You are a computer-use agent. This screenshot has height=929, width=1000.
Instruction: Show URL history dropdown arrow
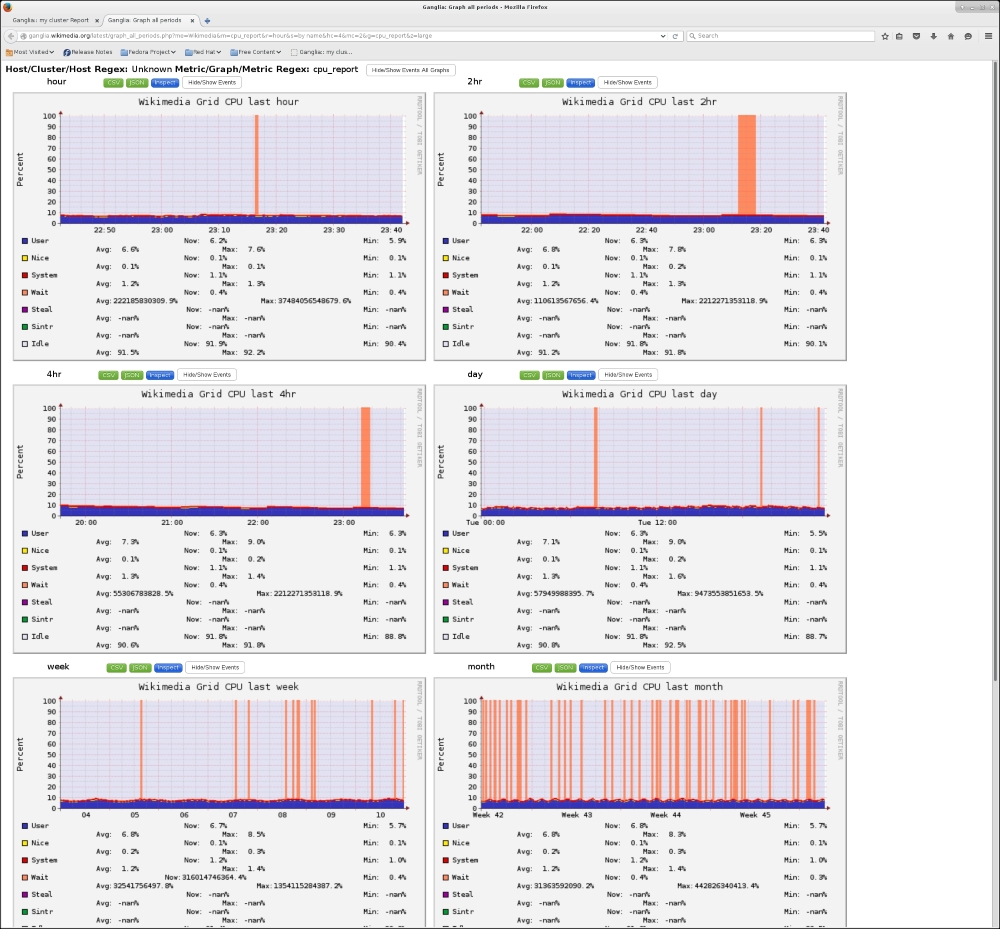(663, 36)
